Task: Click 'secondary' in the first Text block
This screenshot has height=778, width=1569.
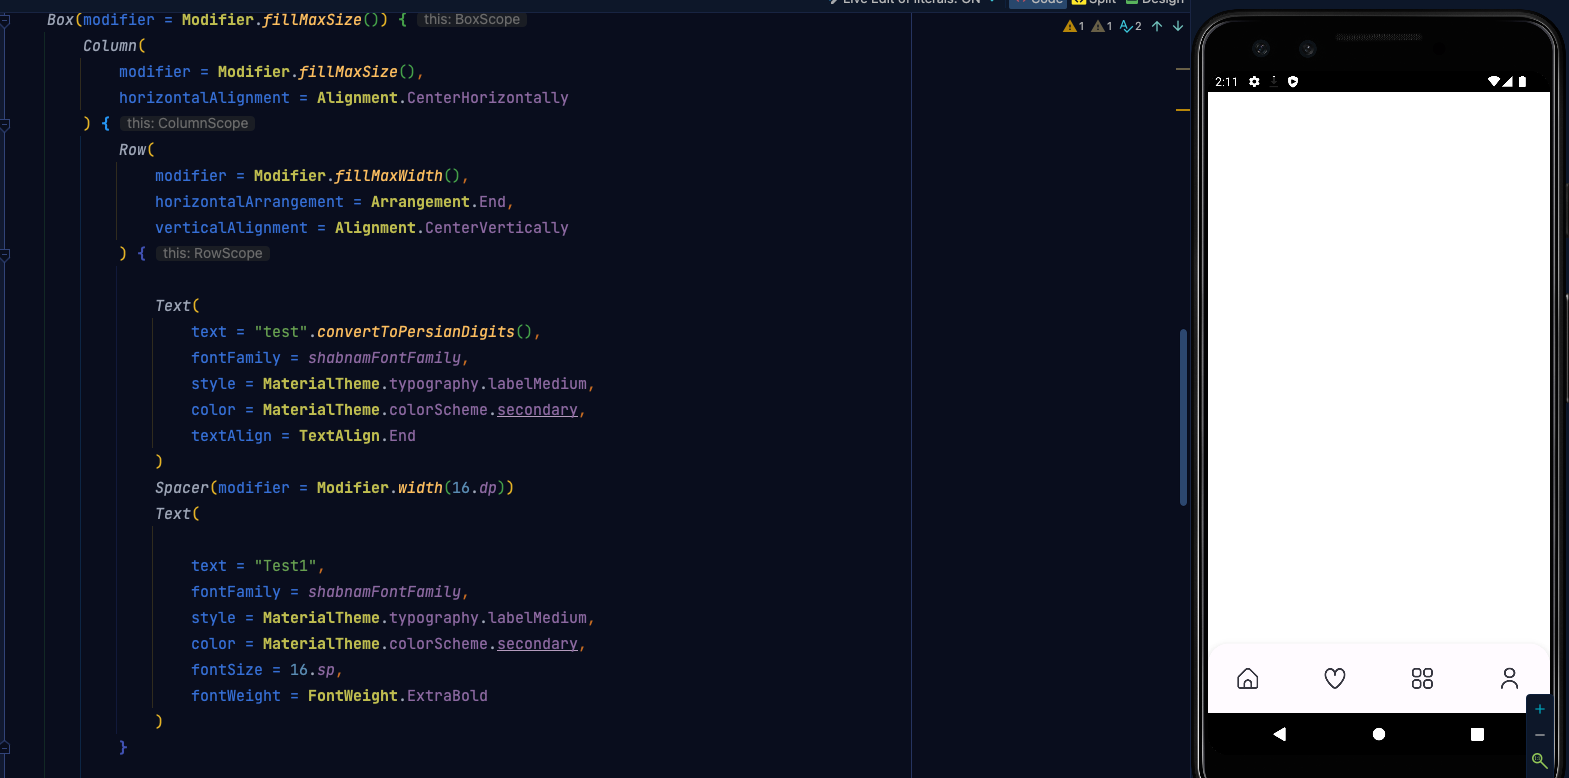Action: 537,410
